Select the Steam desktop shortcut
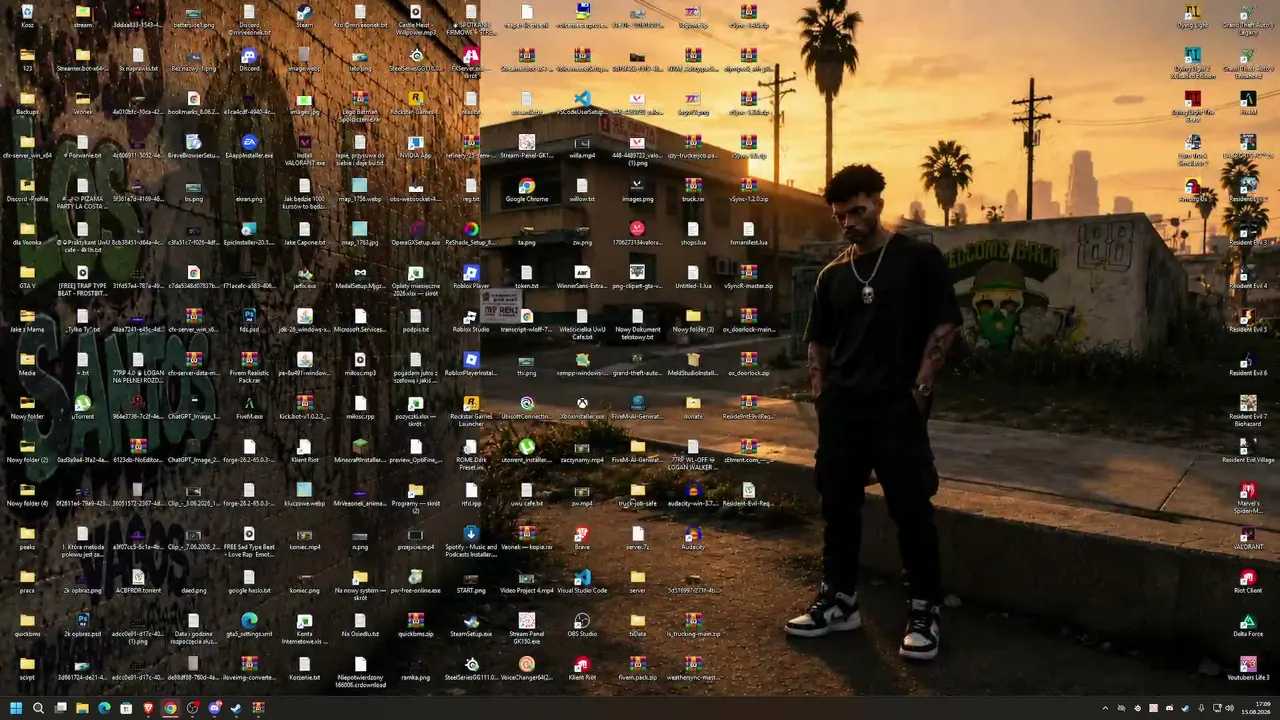This screenshot has width=1280, height=720. tap(304, 16)
